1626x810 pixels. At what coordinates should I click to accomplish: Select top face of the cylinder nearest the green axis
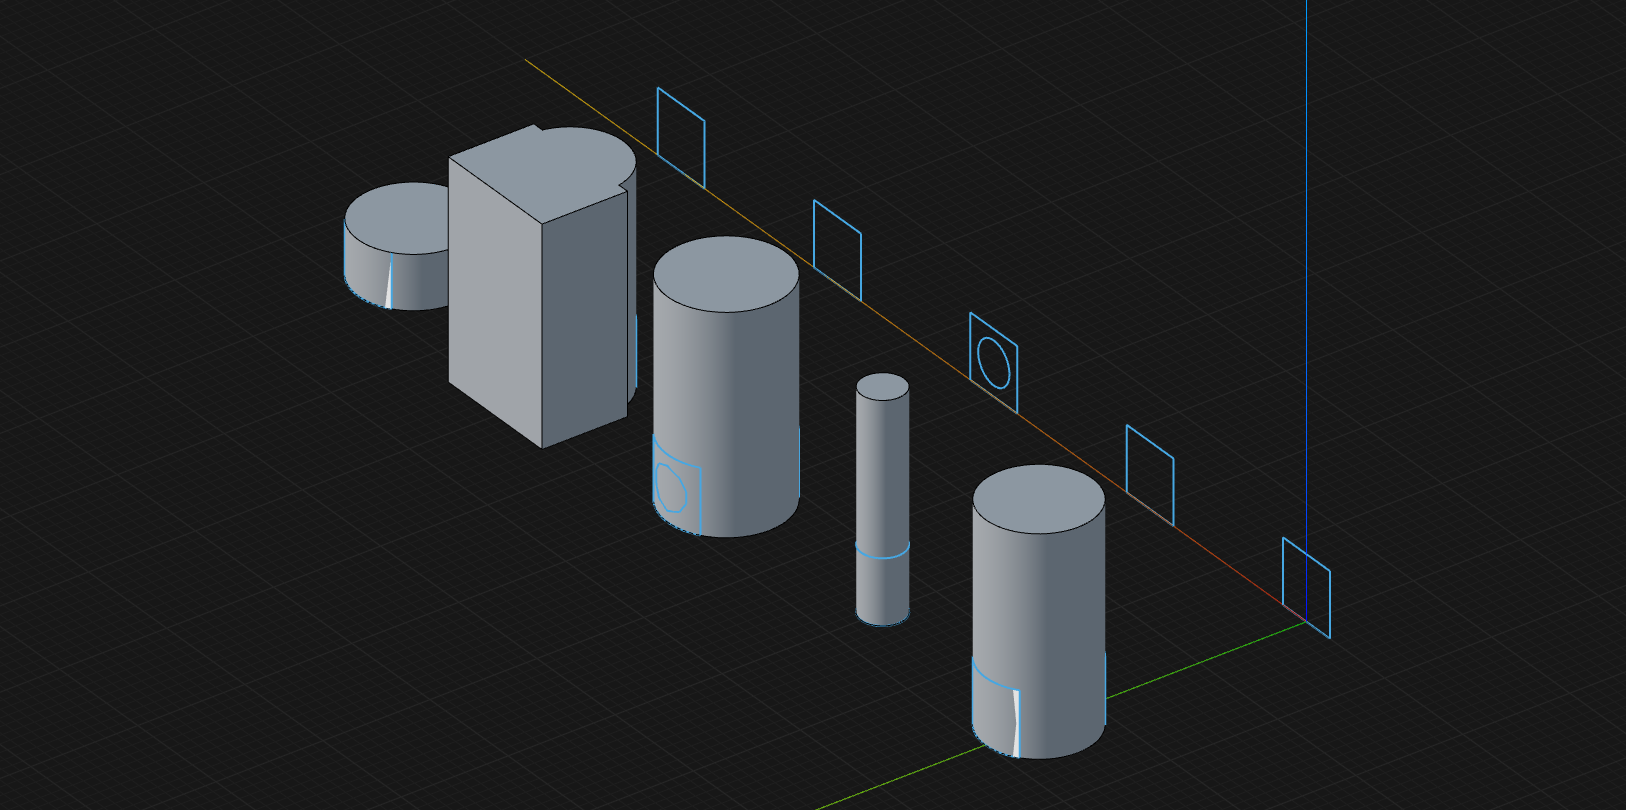(1039, 500)
